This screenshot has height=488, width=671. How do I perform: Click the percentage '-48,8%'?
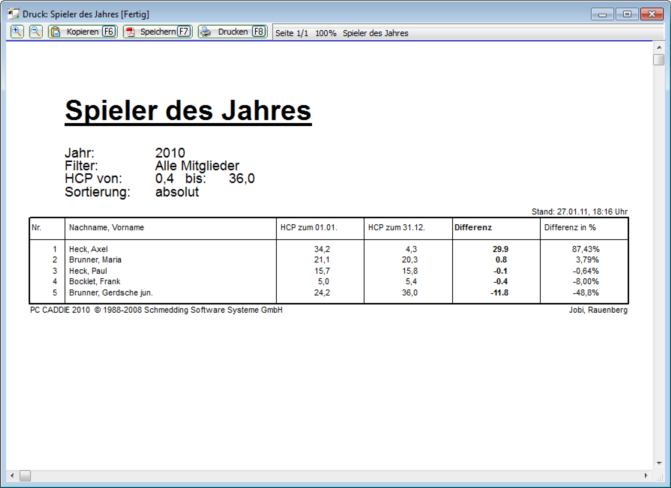click(586, 293)
